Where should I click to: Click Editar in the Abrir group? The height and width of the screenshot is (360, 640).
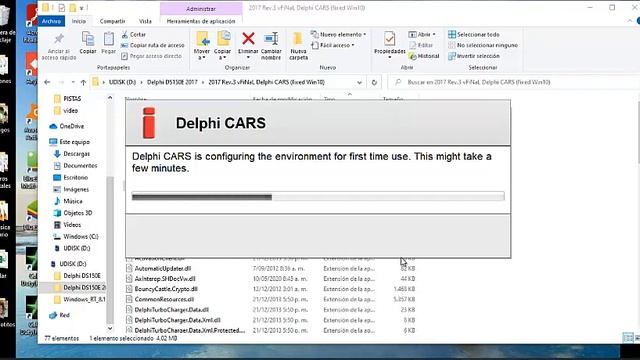[421, 45]
